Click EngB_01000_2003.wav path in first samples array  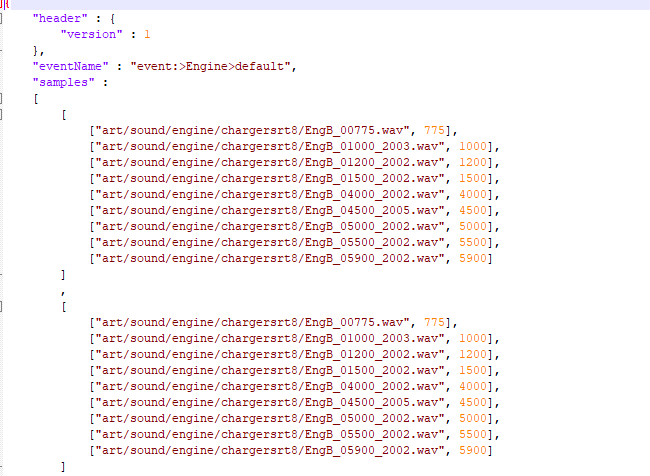click(270, 146)
